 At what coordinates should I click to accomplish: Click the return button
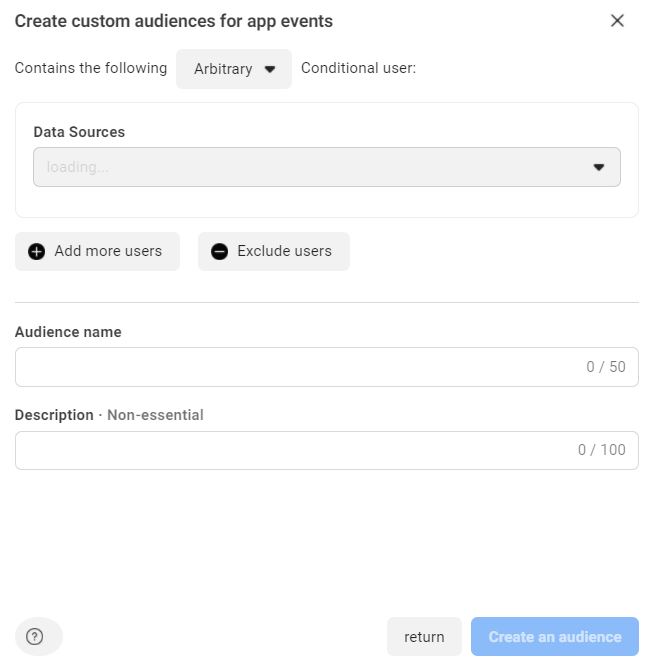click(424, 637)
